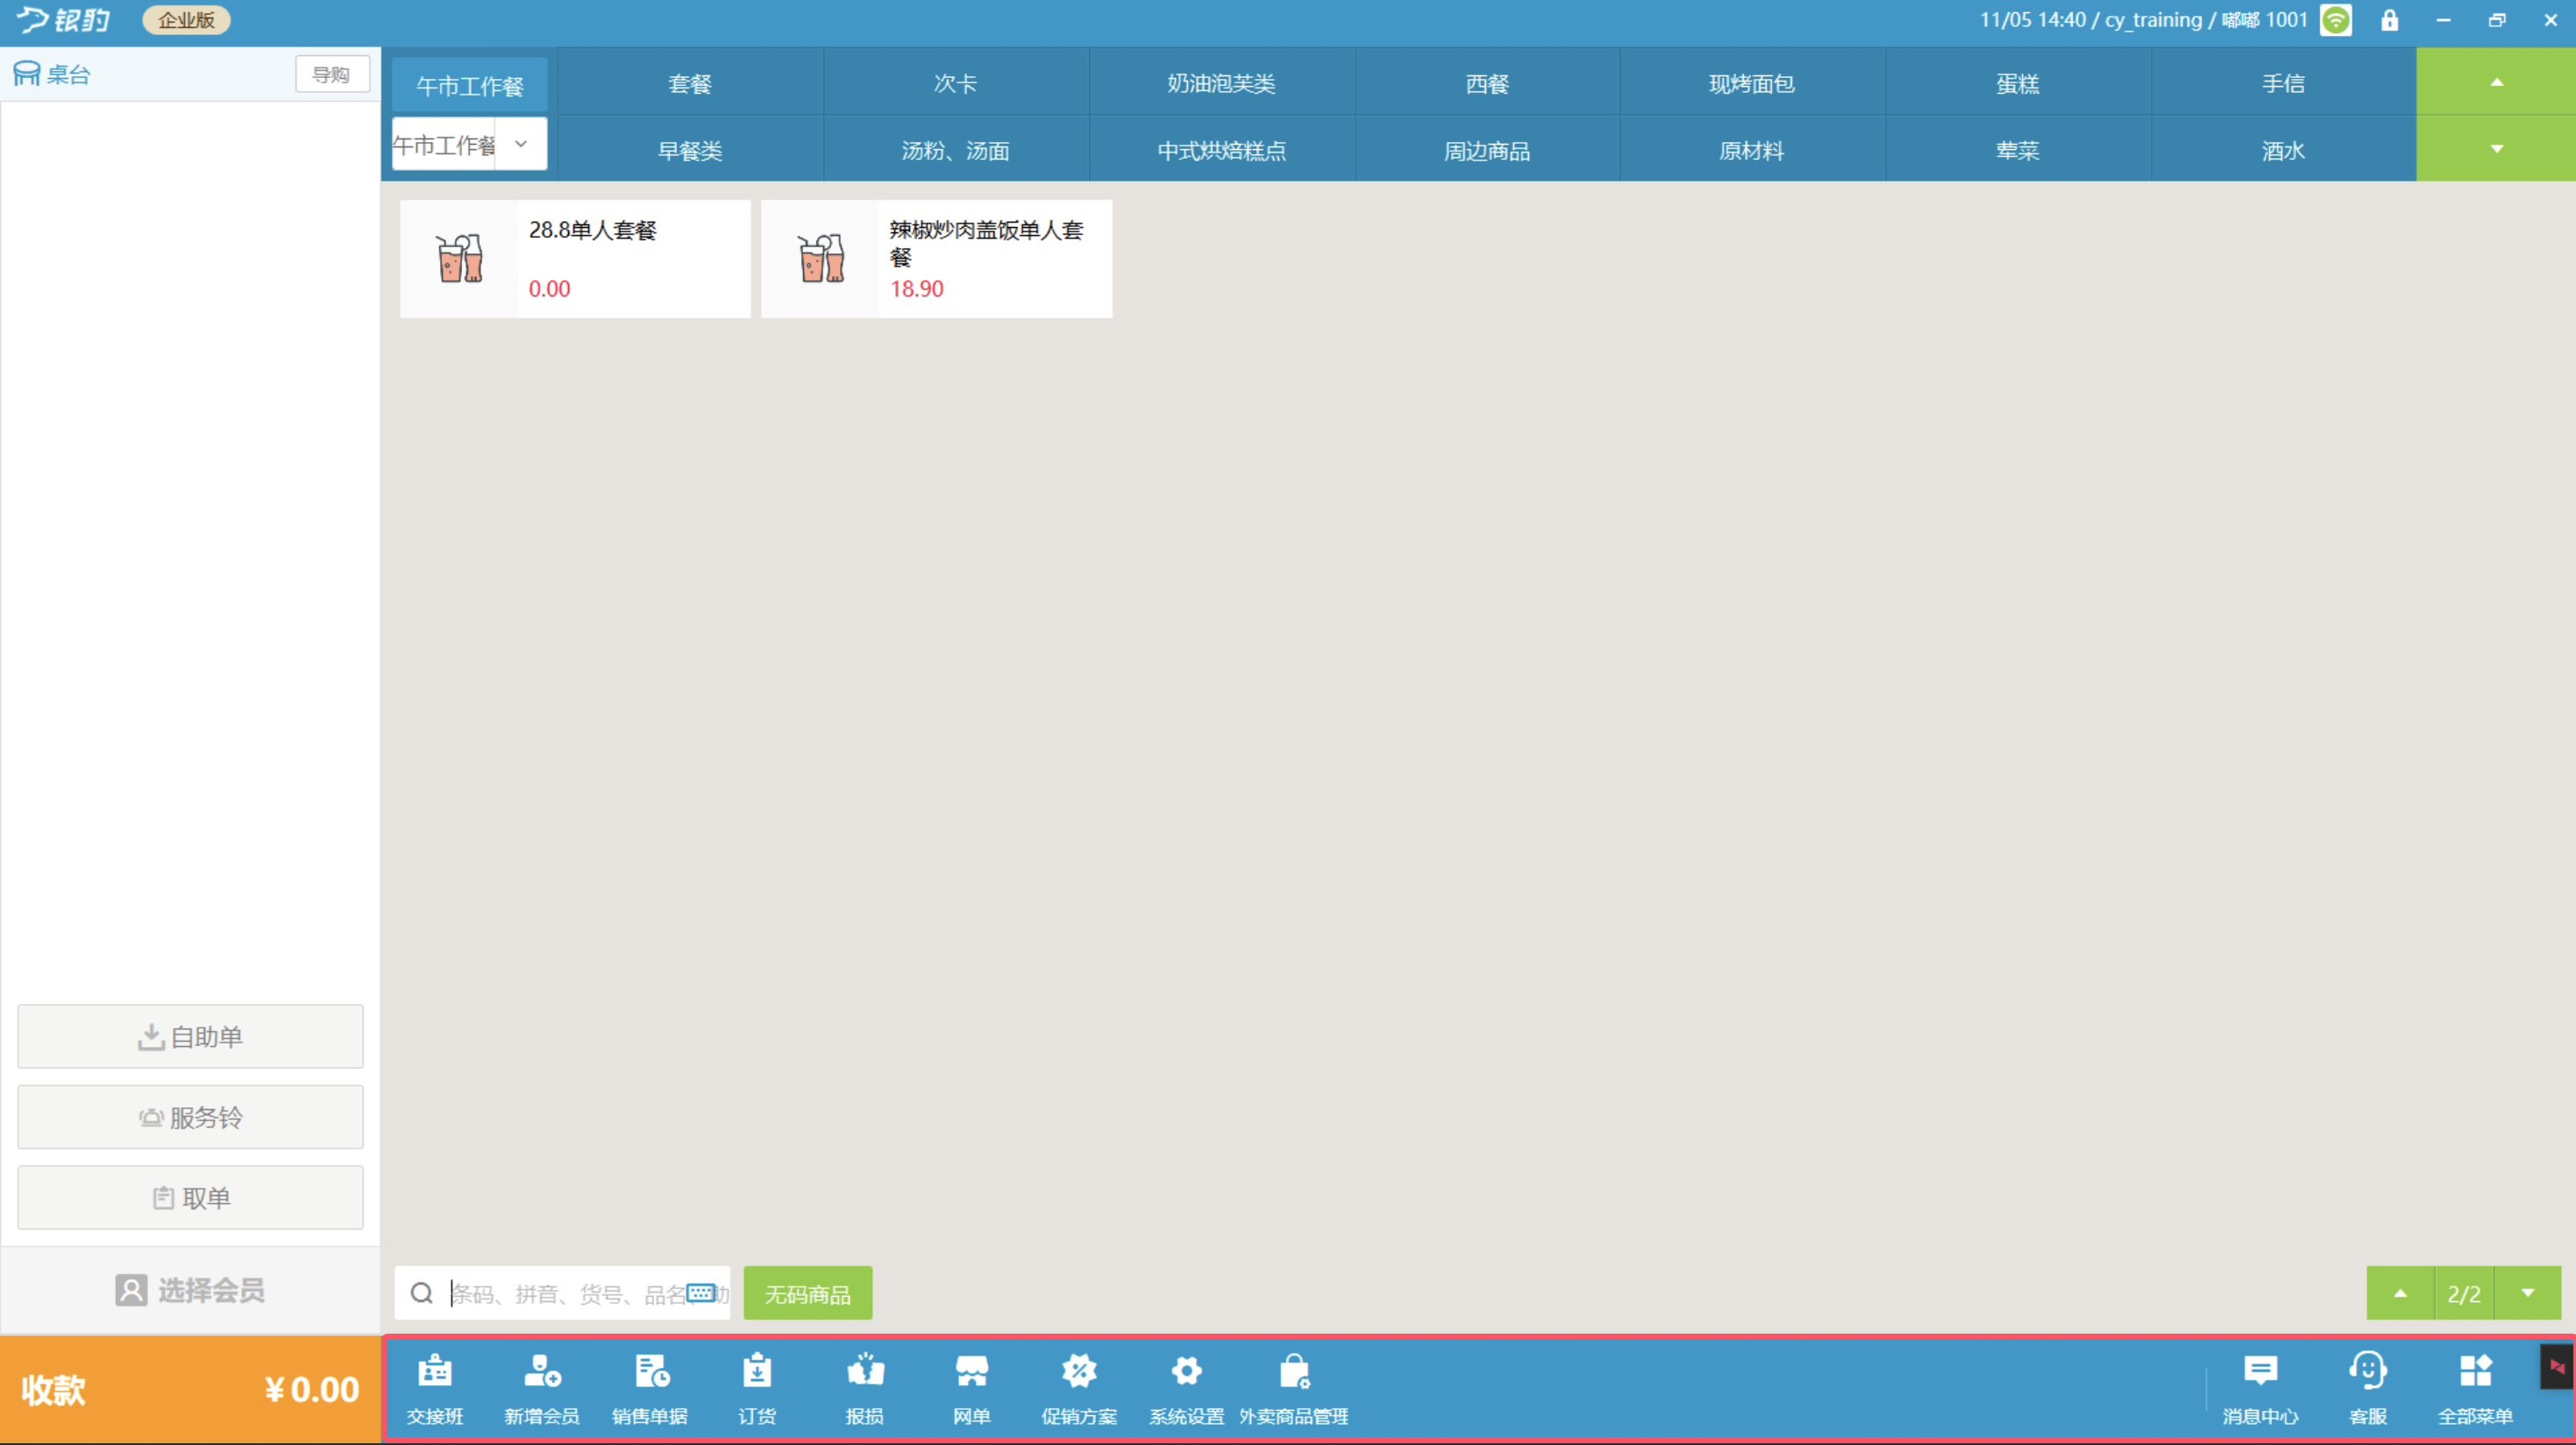The height and width of the screenshot is (1445, 2576).
Task: Click the 取单 retrieve order button
Action: pyautogui.click(x=190, y=1197)
